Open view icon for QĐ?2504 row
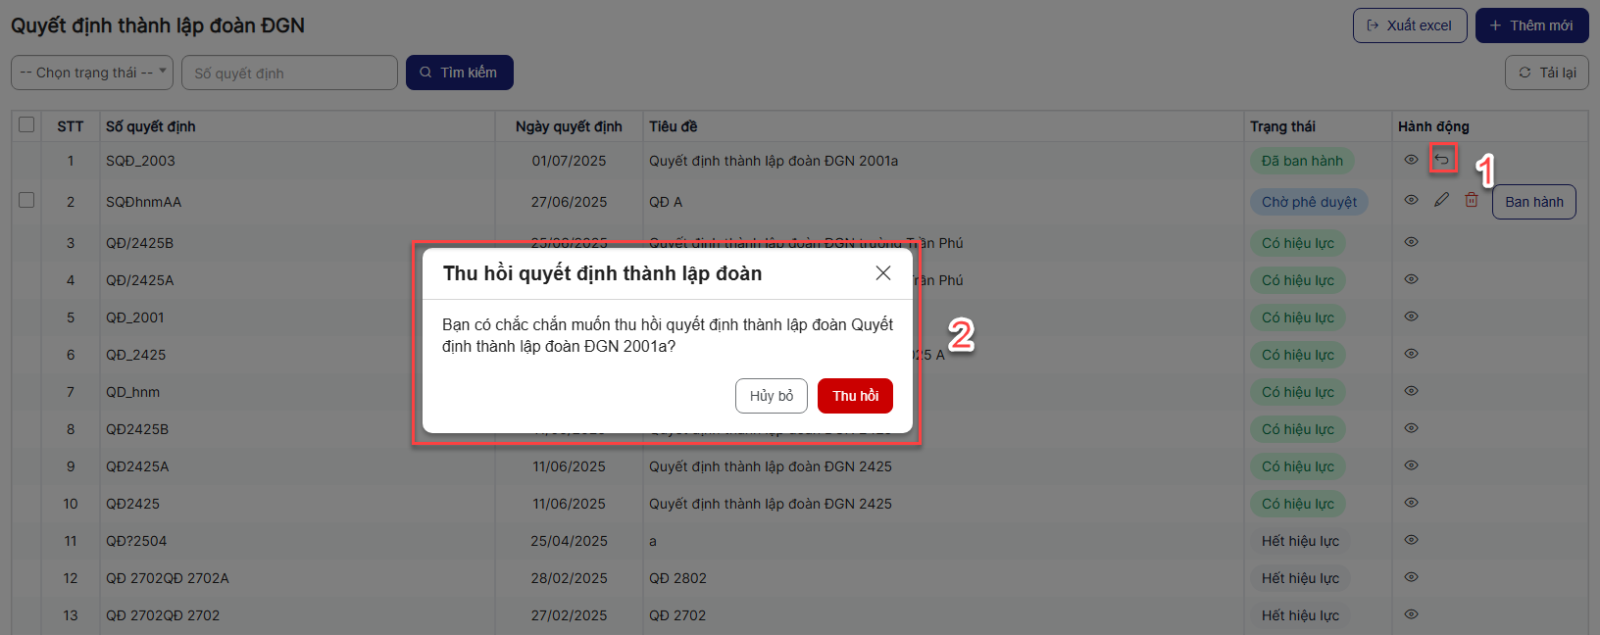 (x=1411, y=540)
